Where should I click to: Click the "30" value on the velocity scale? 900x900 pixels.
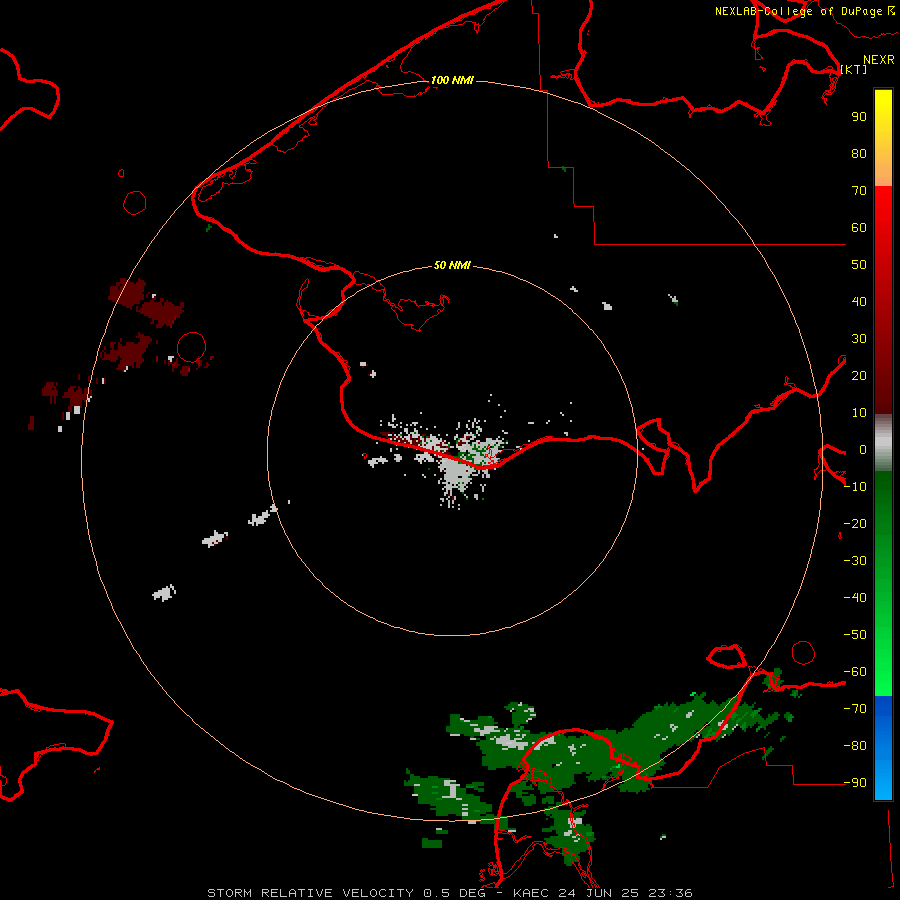(x=859, y=339)
